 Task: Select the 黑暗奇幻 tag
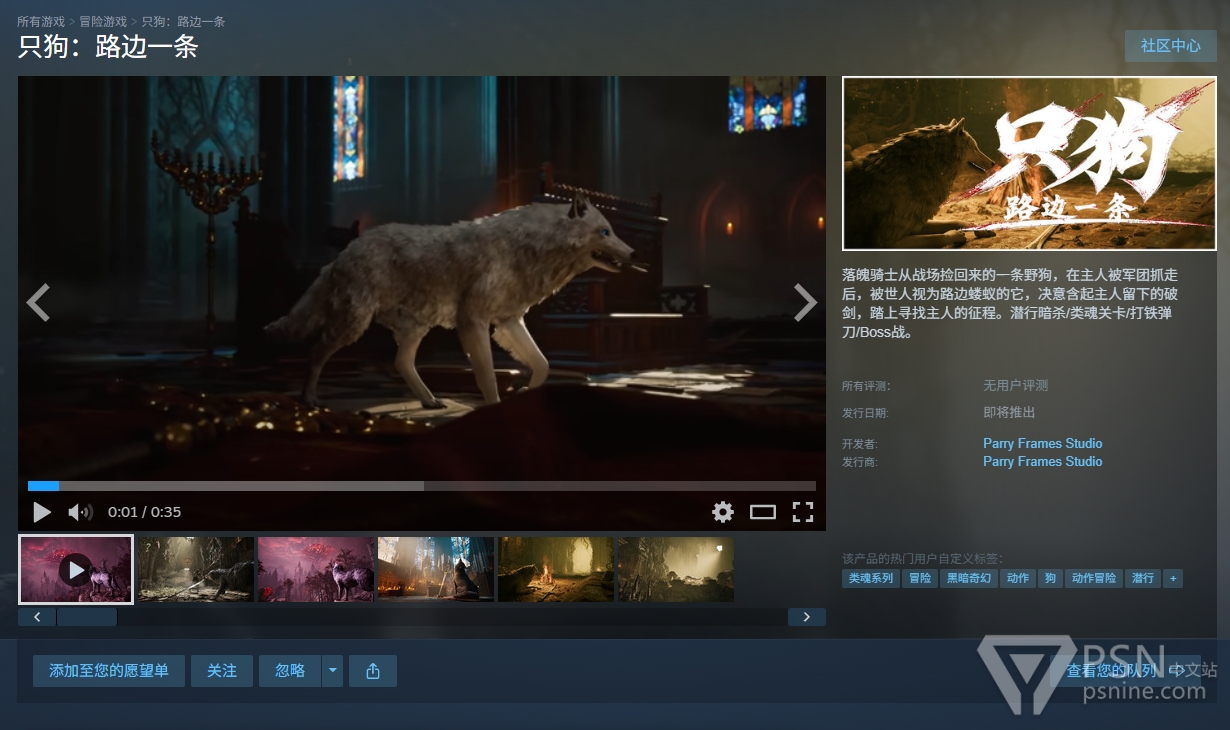pyautogui.click(x=970, y=578)
